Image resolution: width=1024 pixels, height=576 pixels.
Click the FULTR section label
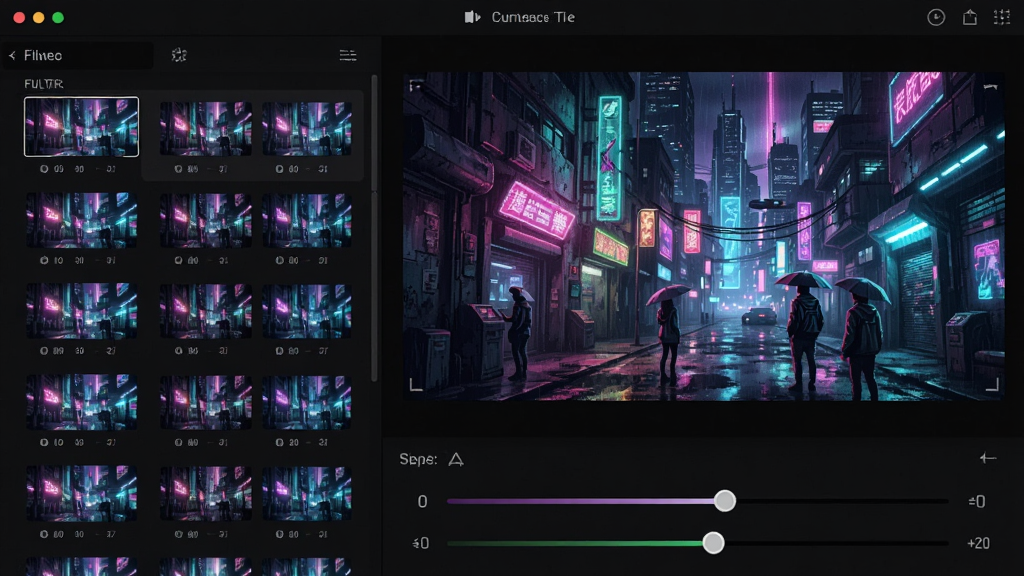click(x=44, y=84)
